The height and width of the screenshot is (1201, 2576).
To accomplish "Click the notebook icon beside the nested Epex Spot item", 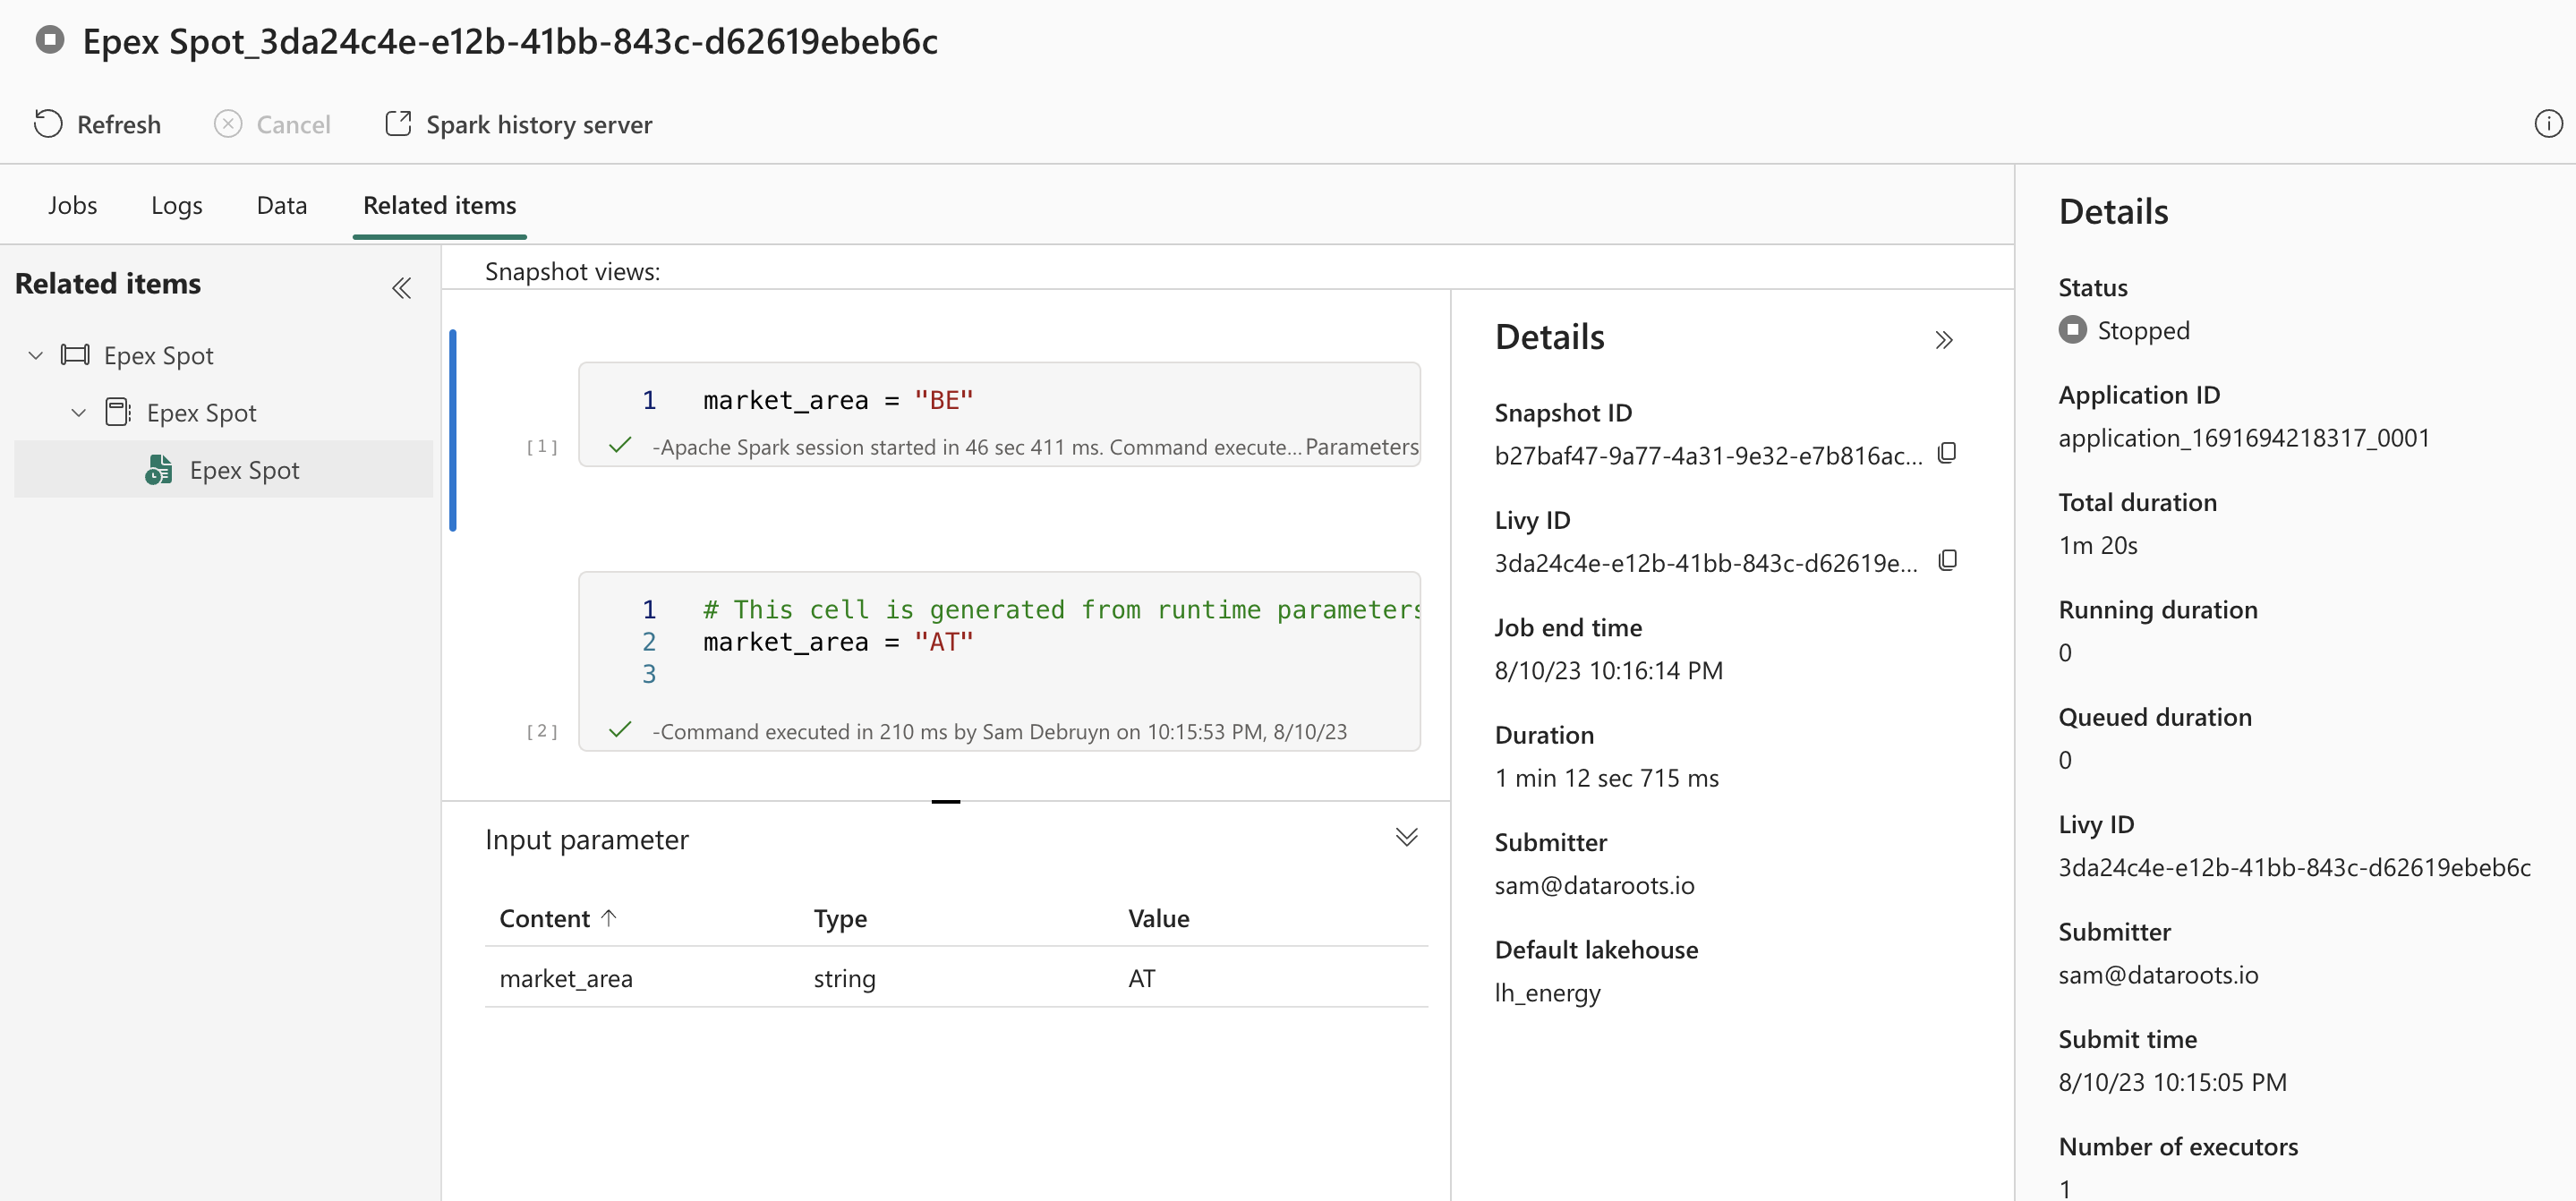I will tap(118, 411).
